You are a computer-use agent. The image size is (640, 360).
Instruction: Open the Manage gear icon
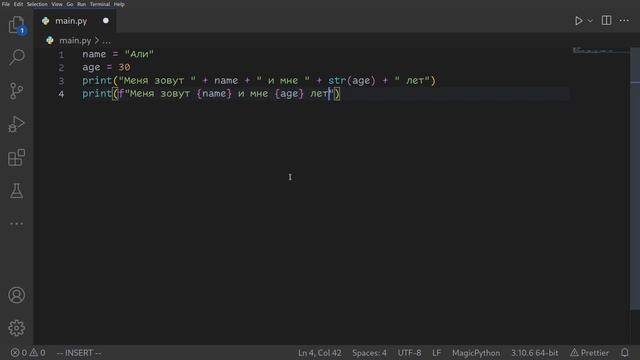tap(16, 328)
